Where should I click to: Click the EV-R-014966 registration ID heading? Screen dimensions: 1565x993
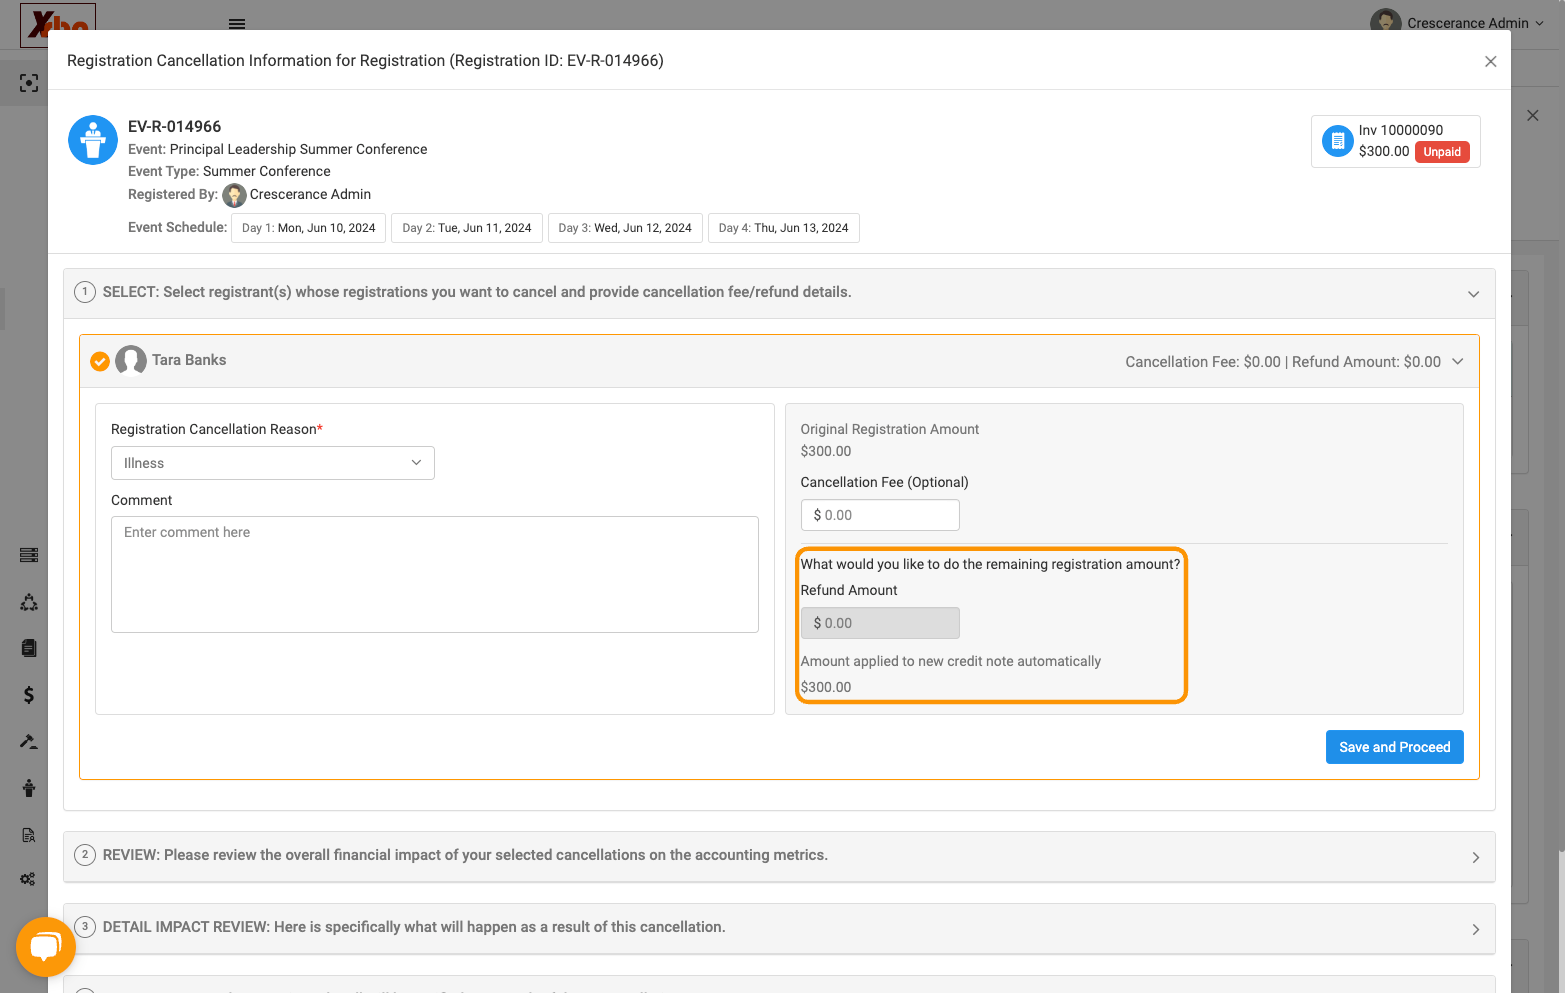(174, 127)
